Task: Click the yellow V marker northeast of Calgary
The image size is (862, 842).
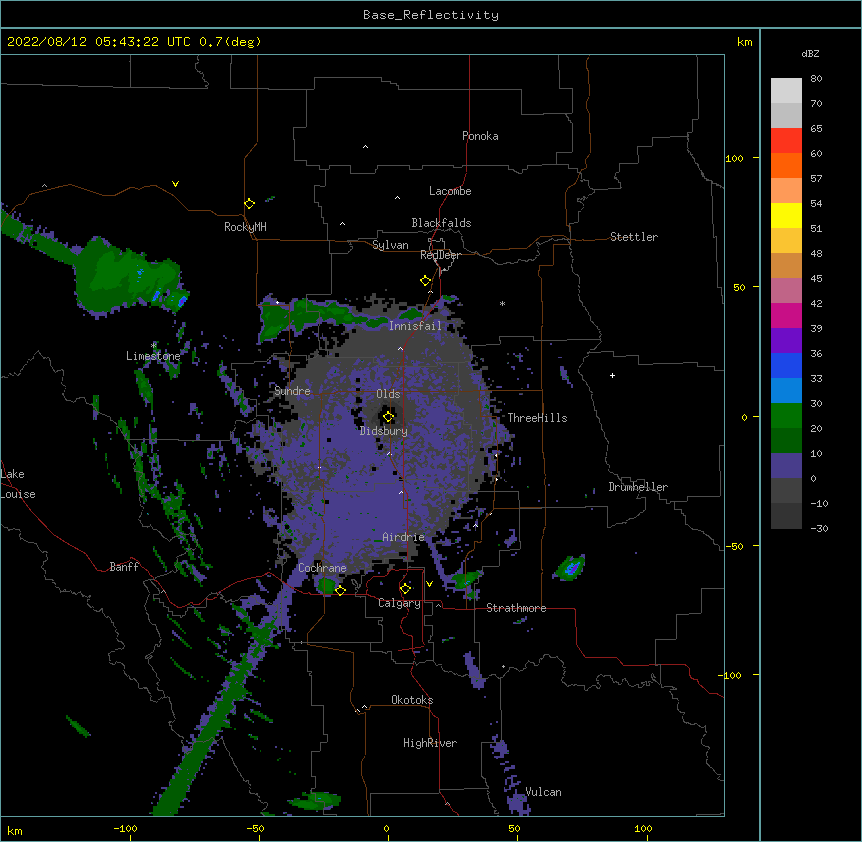Action: [429, 584]
